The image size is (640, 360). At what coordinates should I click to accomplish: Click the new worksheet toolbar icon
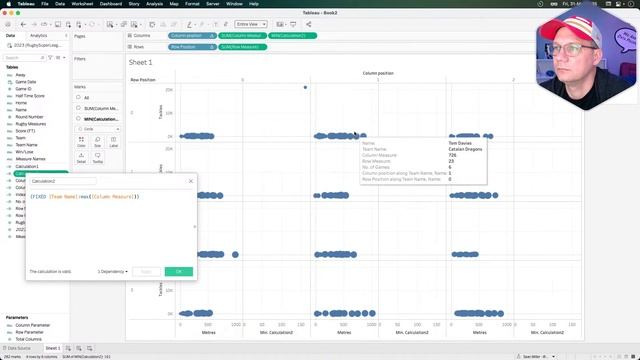click(110, 24)
